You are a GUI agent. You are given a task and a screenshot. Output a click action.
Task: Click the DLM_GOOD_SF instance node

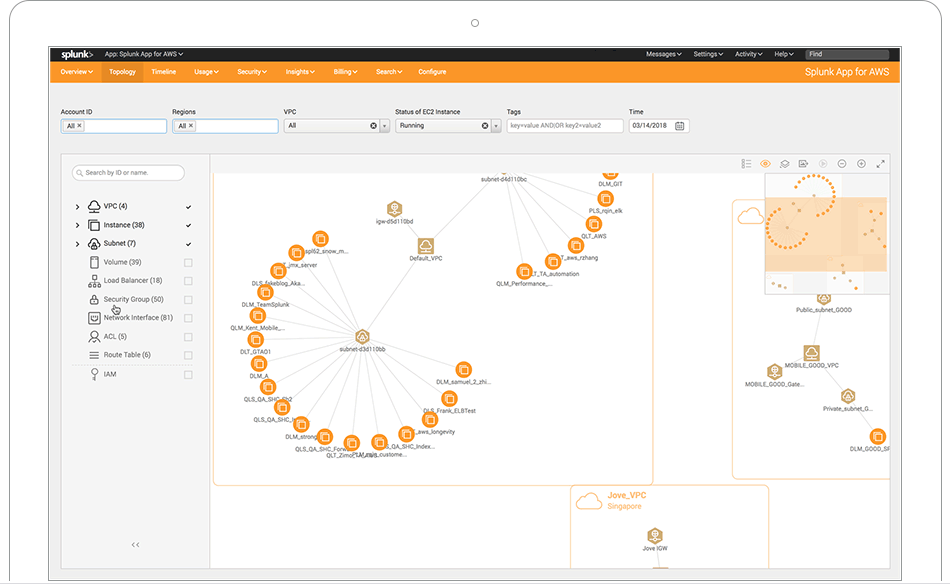coord(877,436)
